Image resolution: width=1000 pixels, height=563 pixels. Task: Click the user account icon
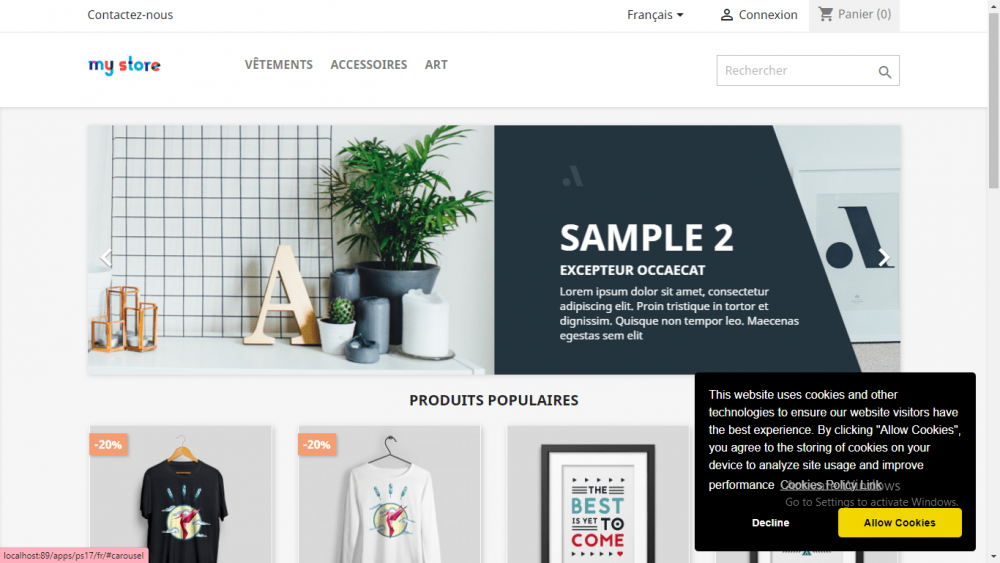(726, 15)
